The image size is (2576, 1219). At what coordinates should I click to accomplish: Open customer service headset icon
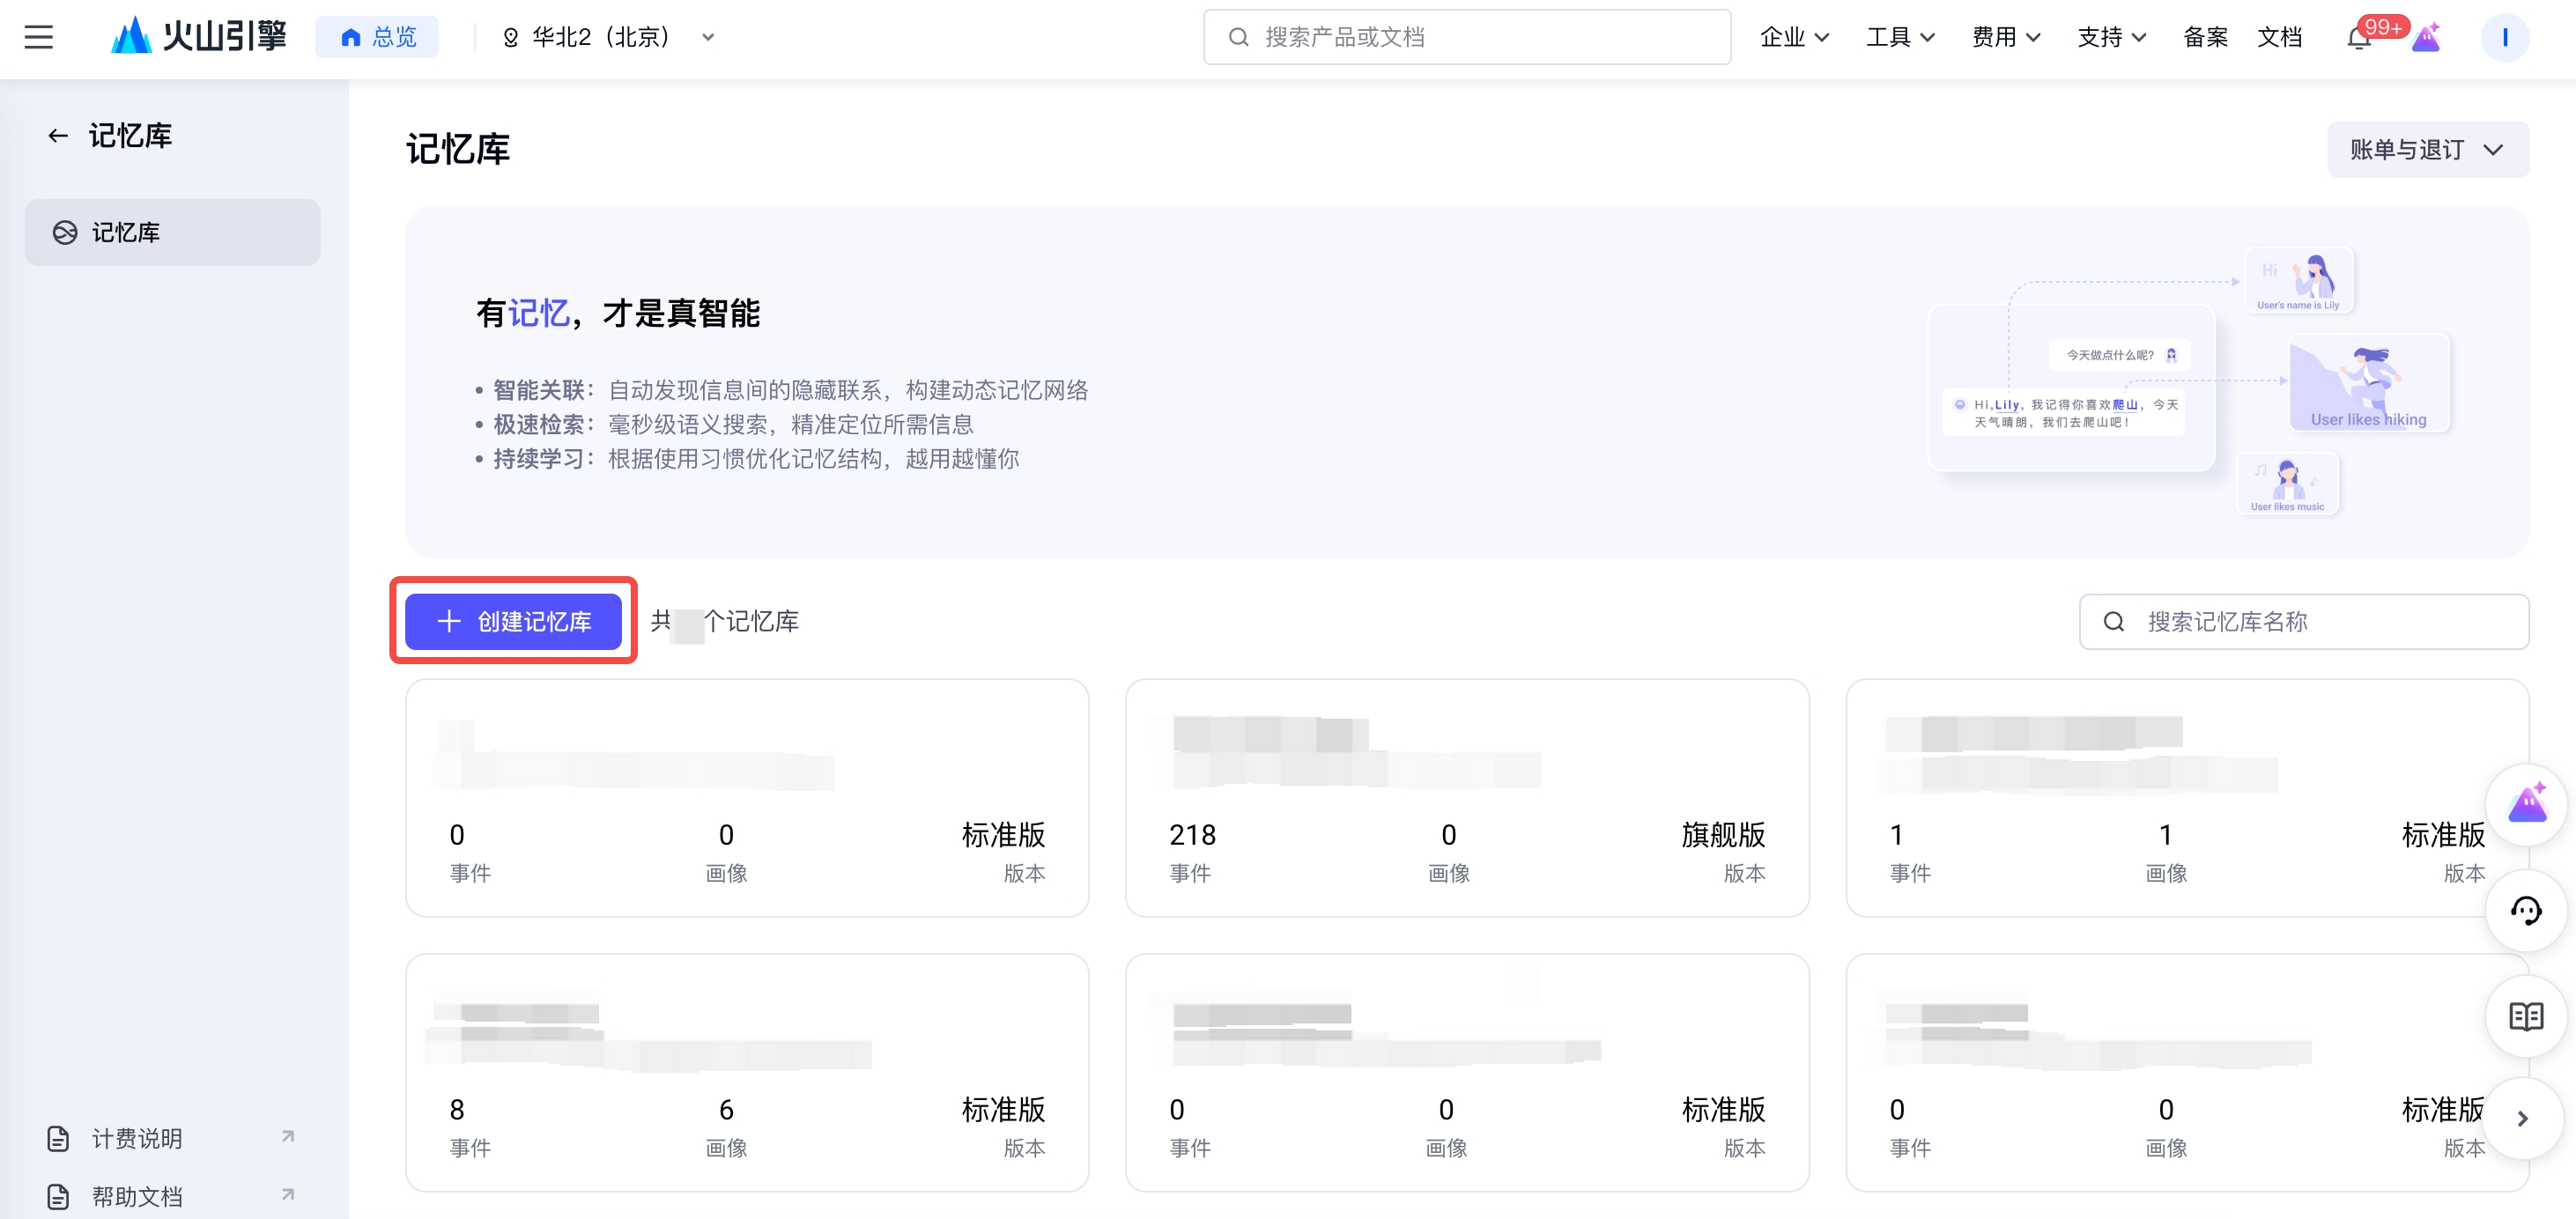coord(2526,910)
